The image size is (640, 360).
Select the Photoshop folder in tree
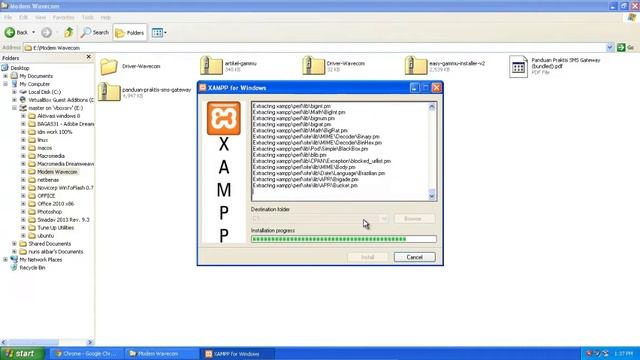pyautogui.click(x=49, y=212)
